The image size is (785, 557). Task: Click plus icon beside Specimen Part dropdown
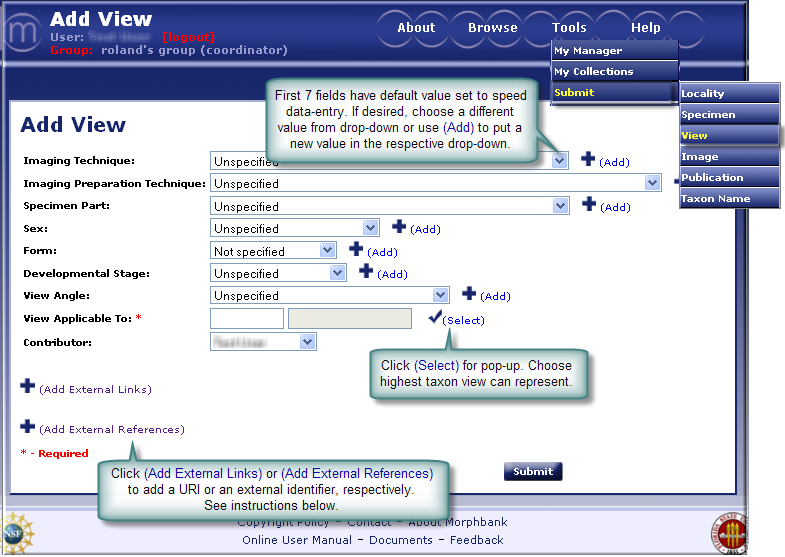[589, 205]
